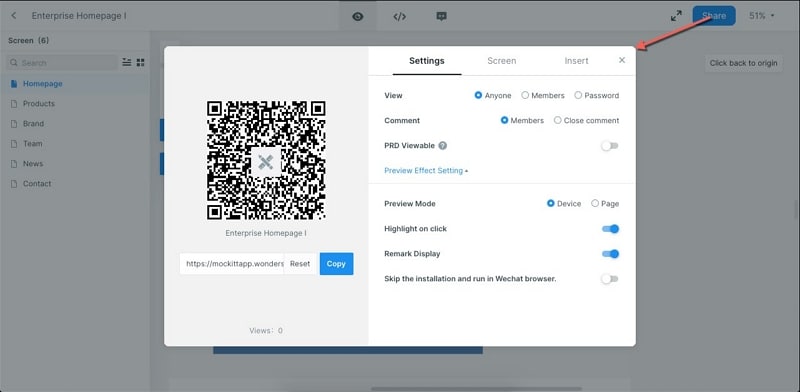Toggle Skip installation Wechat browser switch

[x=610, y=279]
